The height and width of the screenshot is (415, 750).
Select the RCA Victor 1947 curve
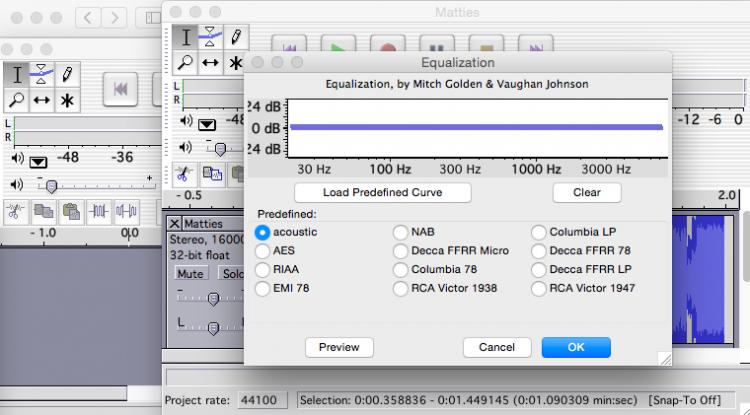point(539,288)
